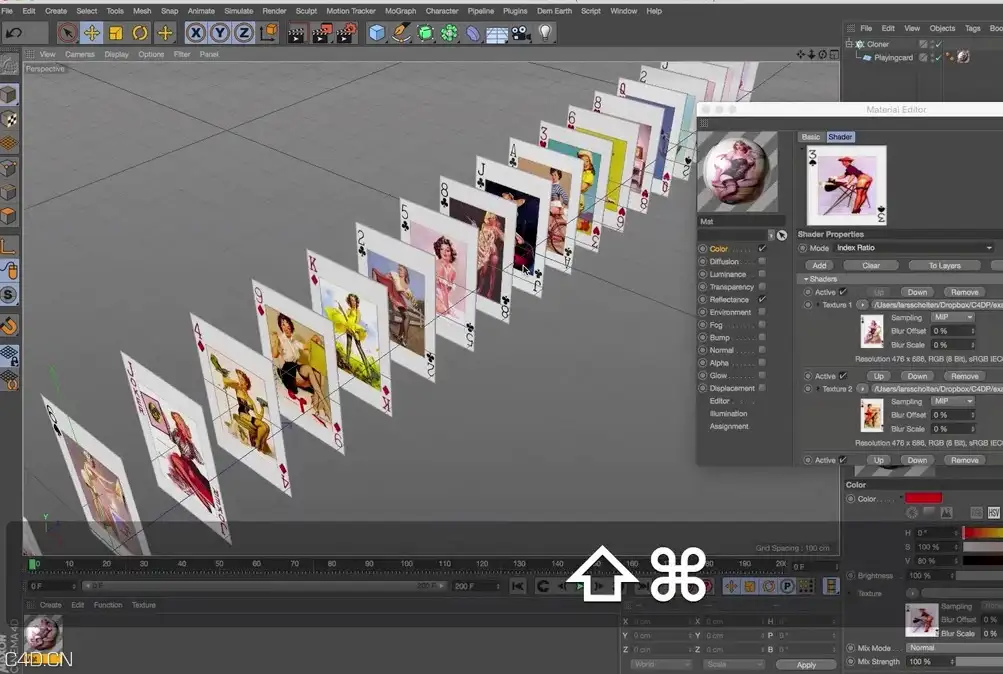
Task: Enable the Luminance channel checkbox
Action: coord(762,274)
